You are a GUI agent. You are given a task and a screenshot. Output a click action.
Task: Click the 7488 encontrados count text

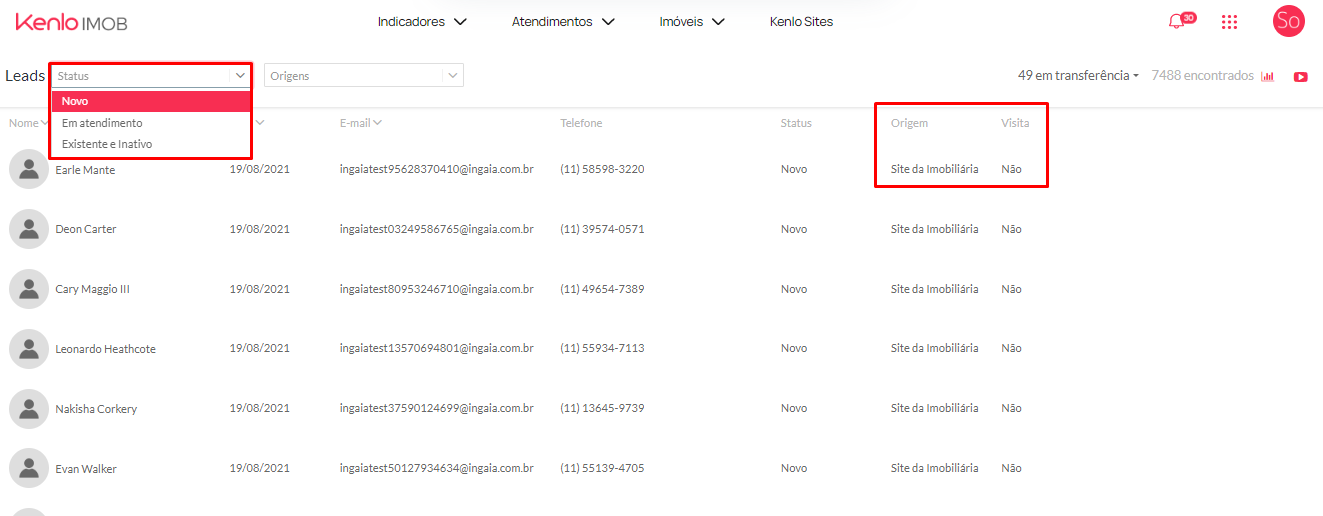pos(1202,75)
